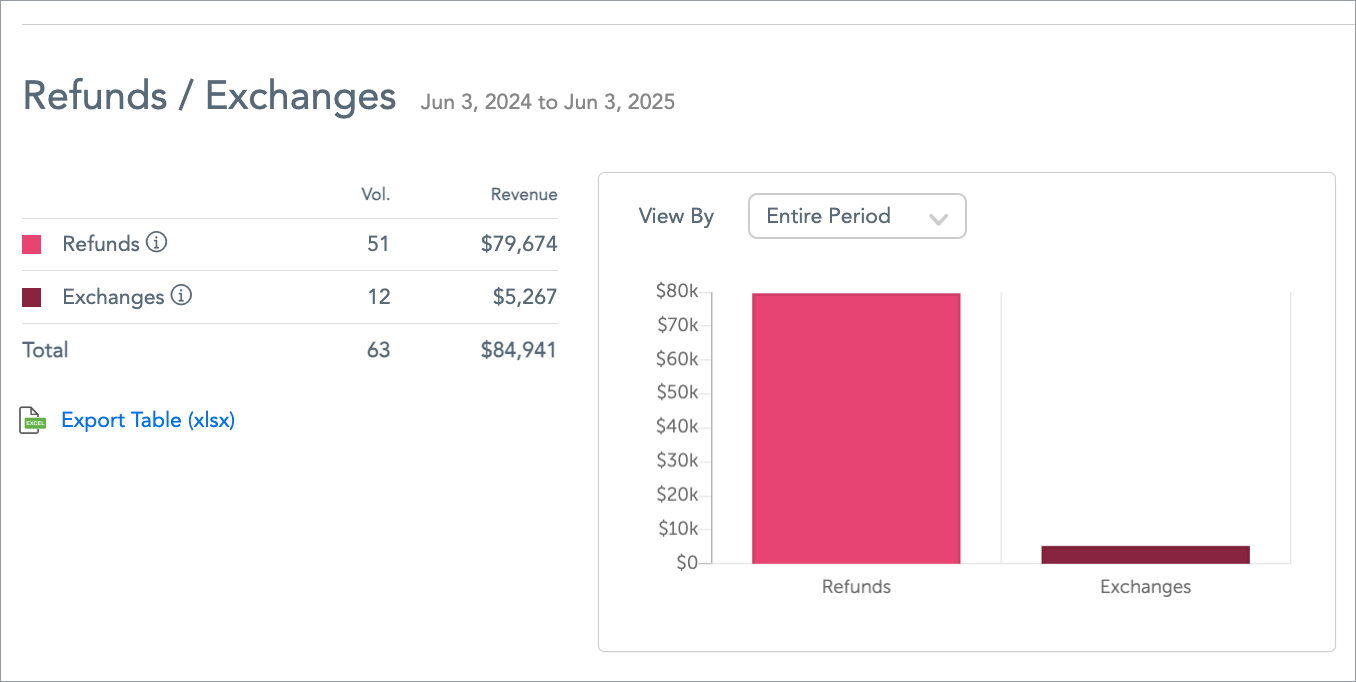Click the Total revenue value $84,941
The height and width of the screenshot is (682, 1356).
519,350
